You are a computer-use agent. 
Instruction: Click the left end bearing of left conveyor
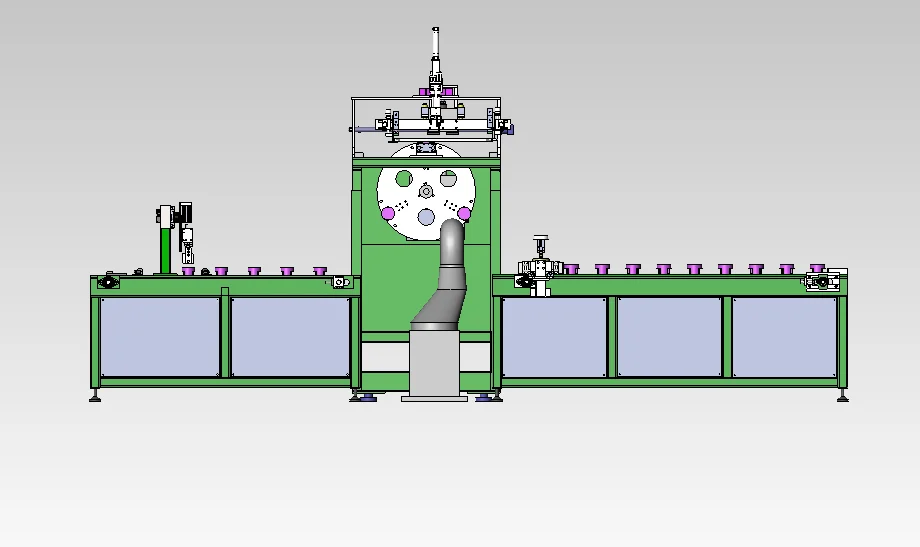coord(107,283)
